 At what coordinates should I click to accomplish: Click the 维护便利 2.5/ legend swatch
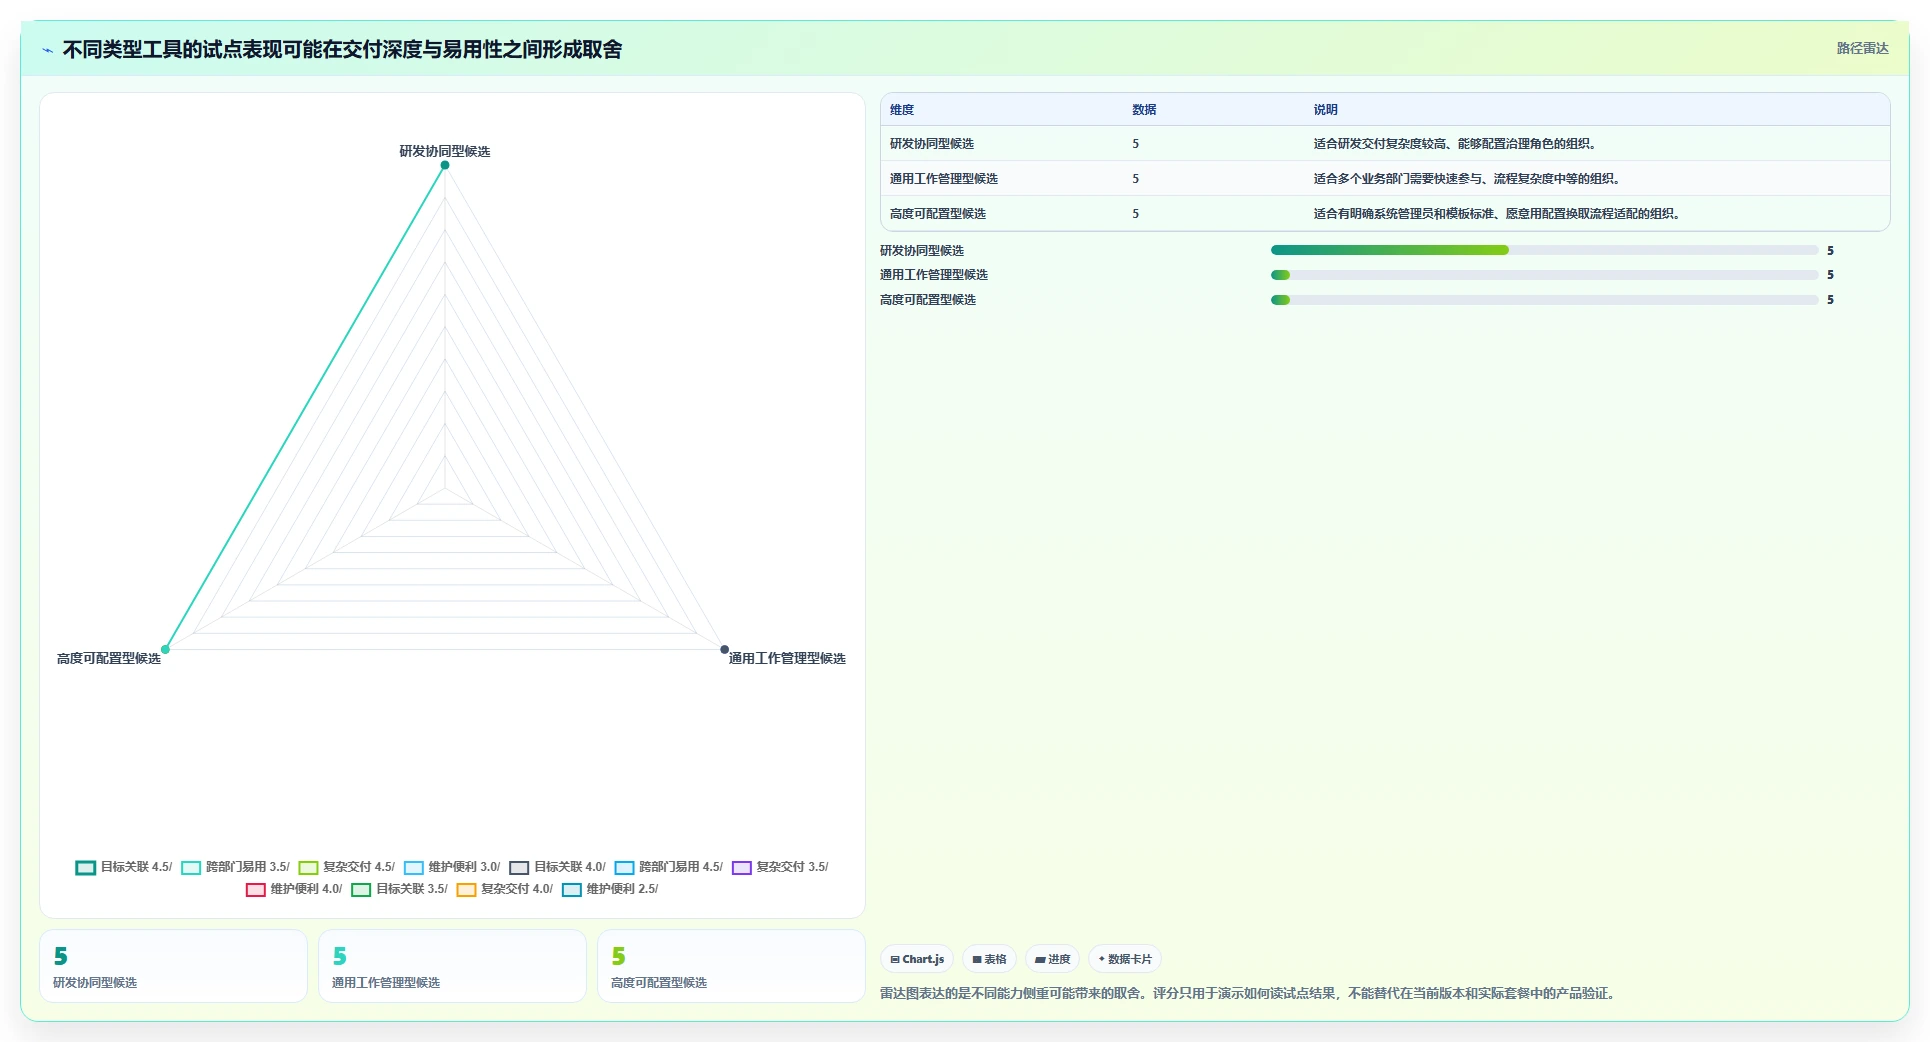coord(572,889)
